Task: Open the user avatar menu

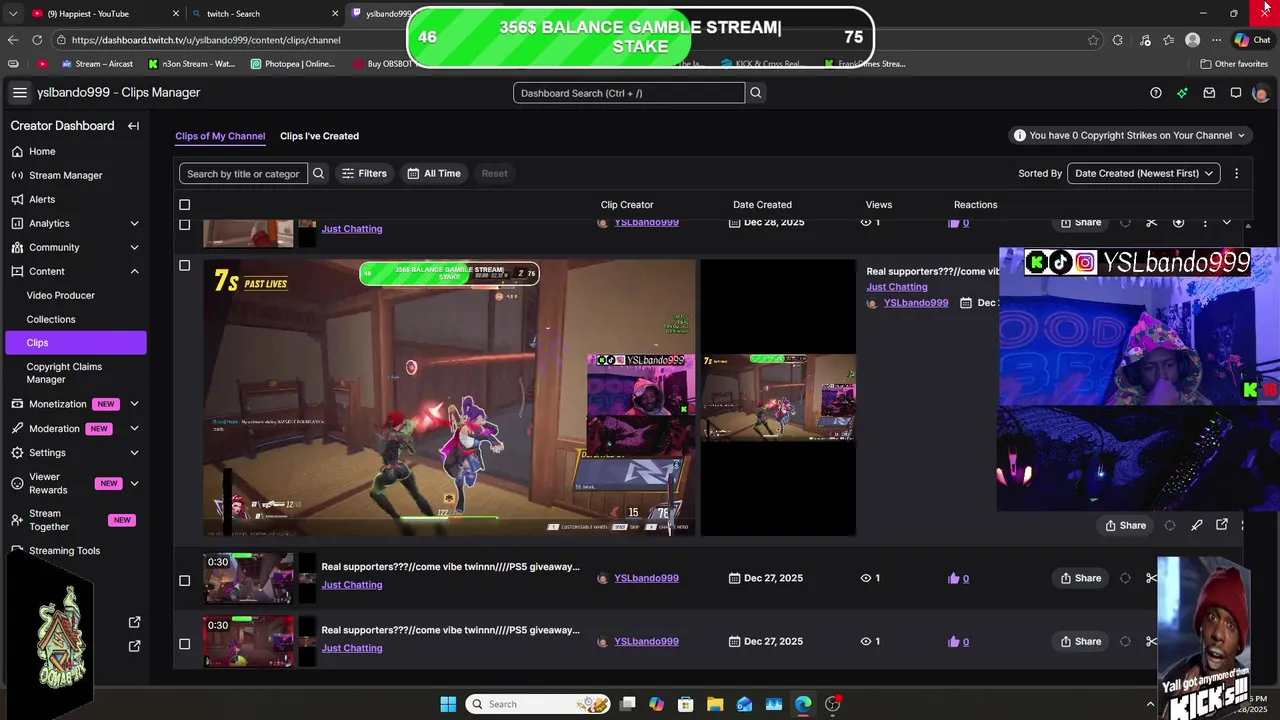Action: click(1260, 93)
